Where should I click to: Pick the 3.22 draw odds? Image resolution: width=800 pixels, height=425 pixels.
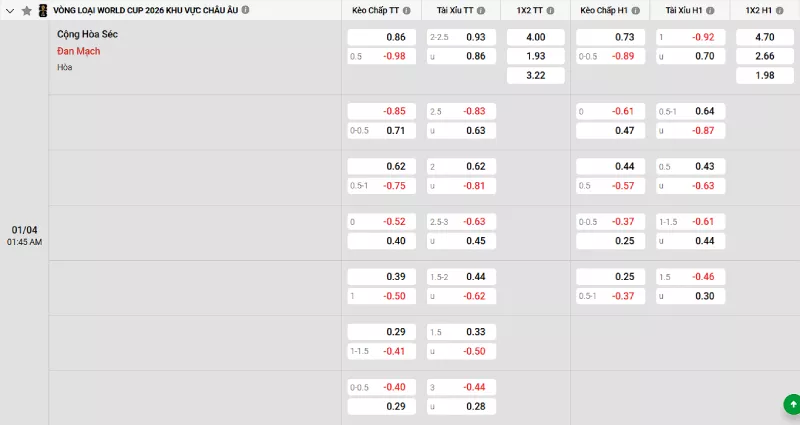pyautogui.click(x=535, y=76)
